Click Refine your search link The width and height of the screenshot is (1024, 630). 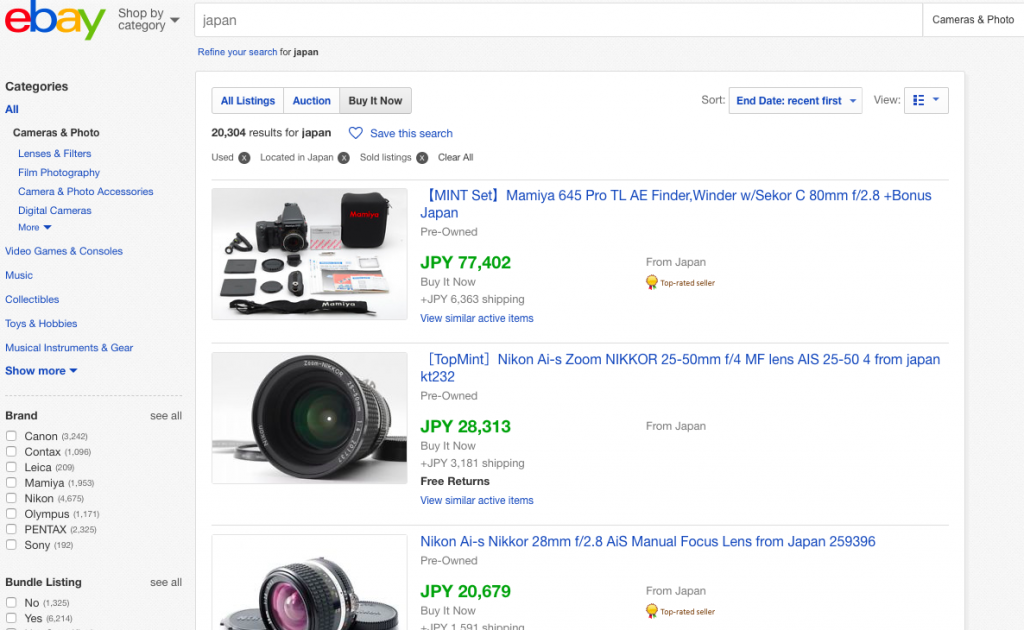pos(238,52)
